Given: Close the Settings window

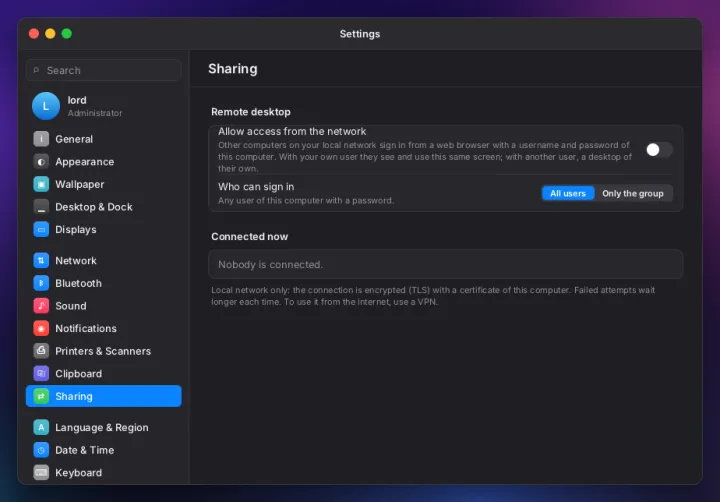Looking at the screenshot, I should [x=34, y=34].
